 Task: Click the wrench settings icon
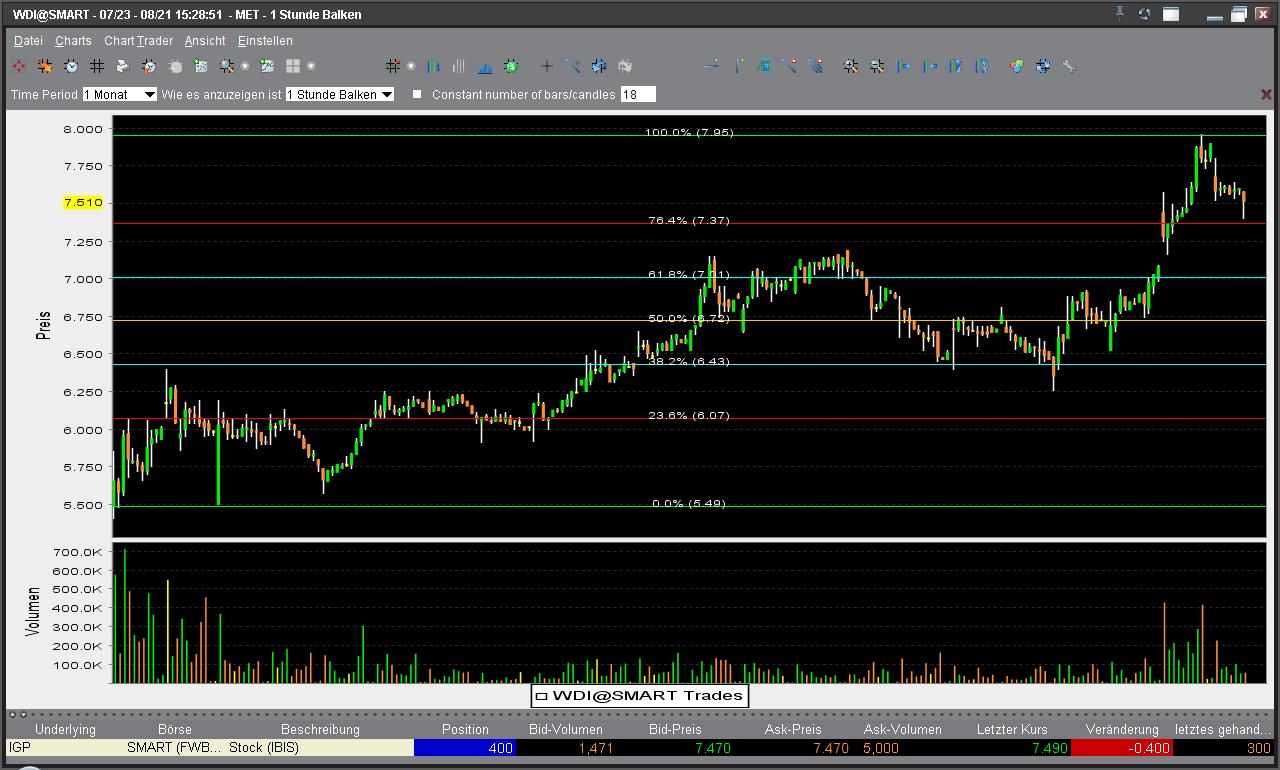tap(1069, 66)
